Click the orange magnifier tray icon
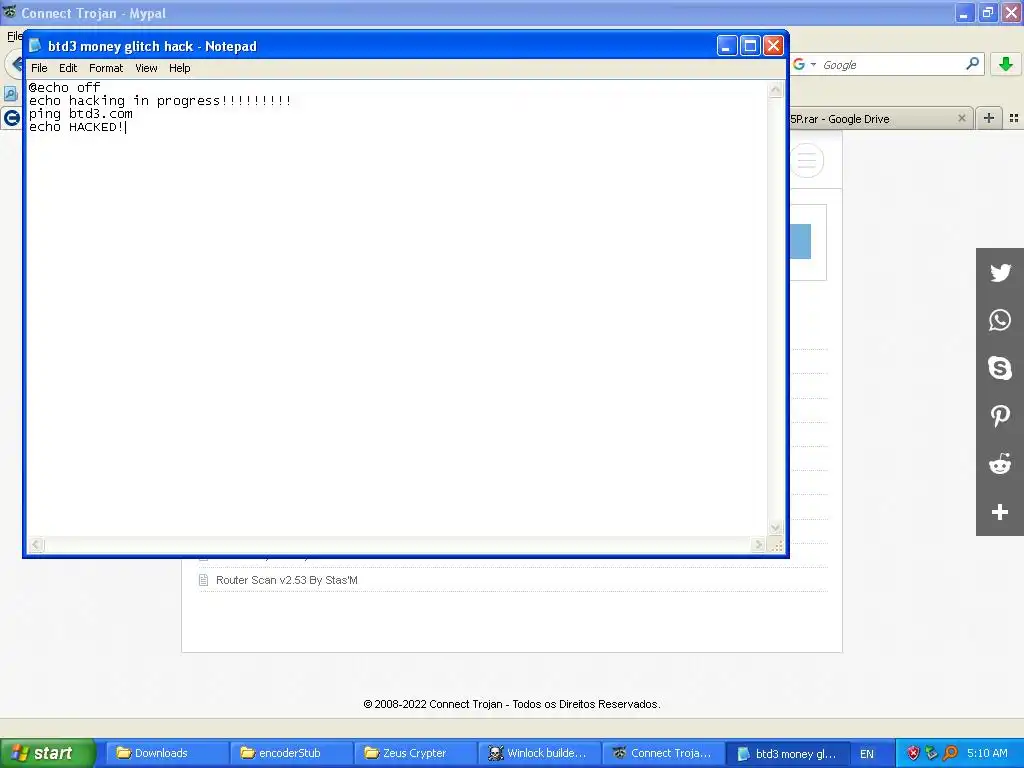 pos(950,754)
